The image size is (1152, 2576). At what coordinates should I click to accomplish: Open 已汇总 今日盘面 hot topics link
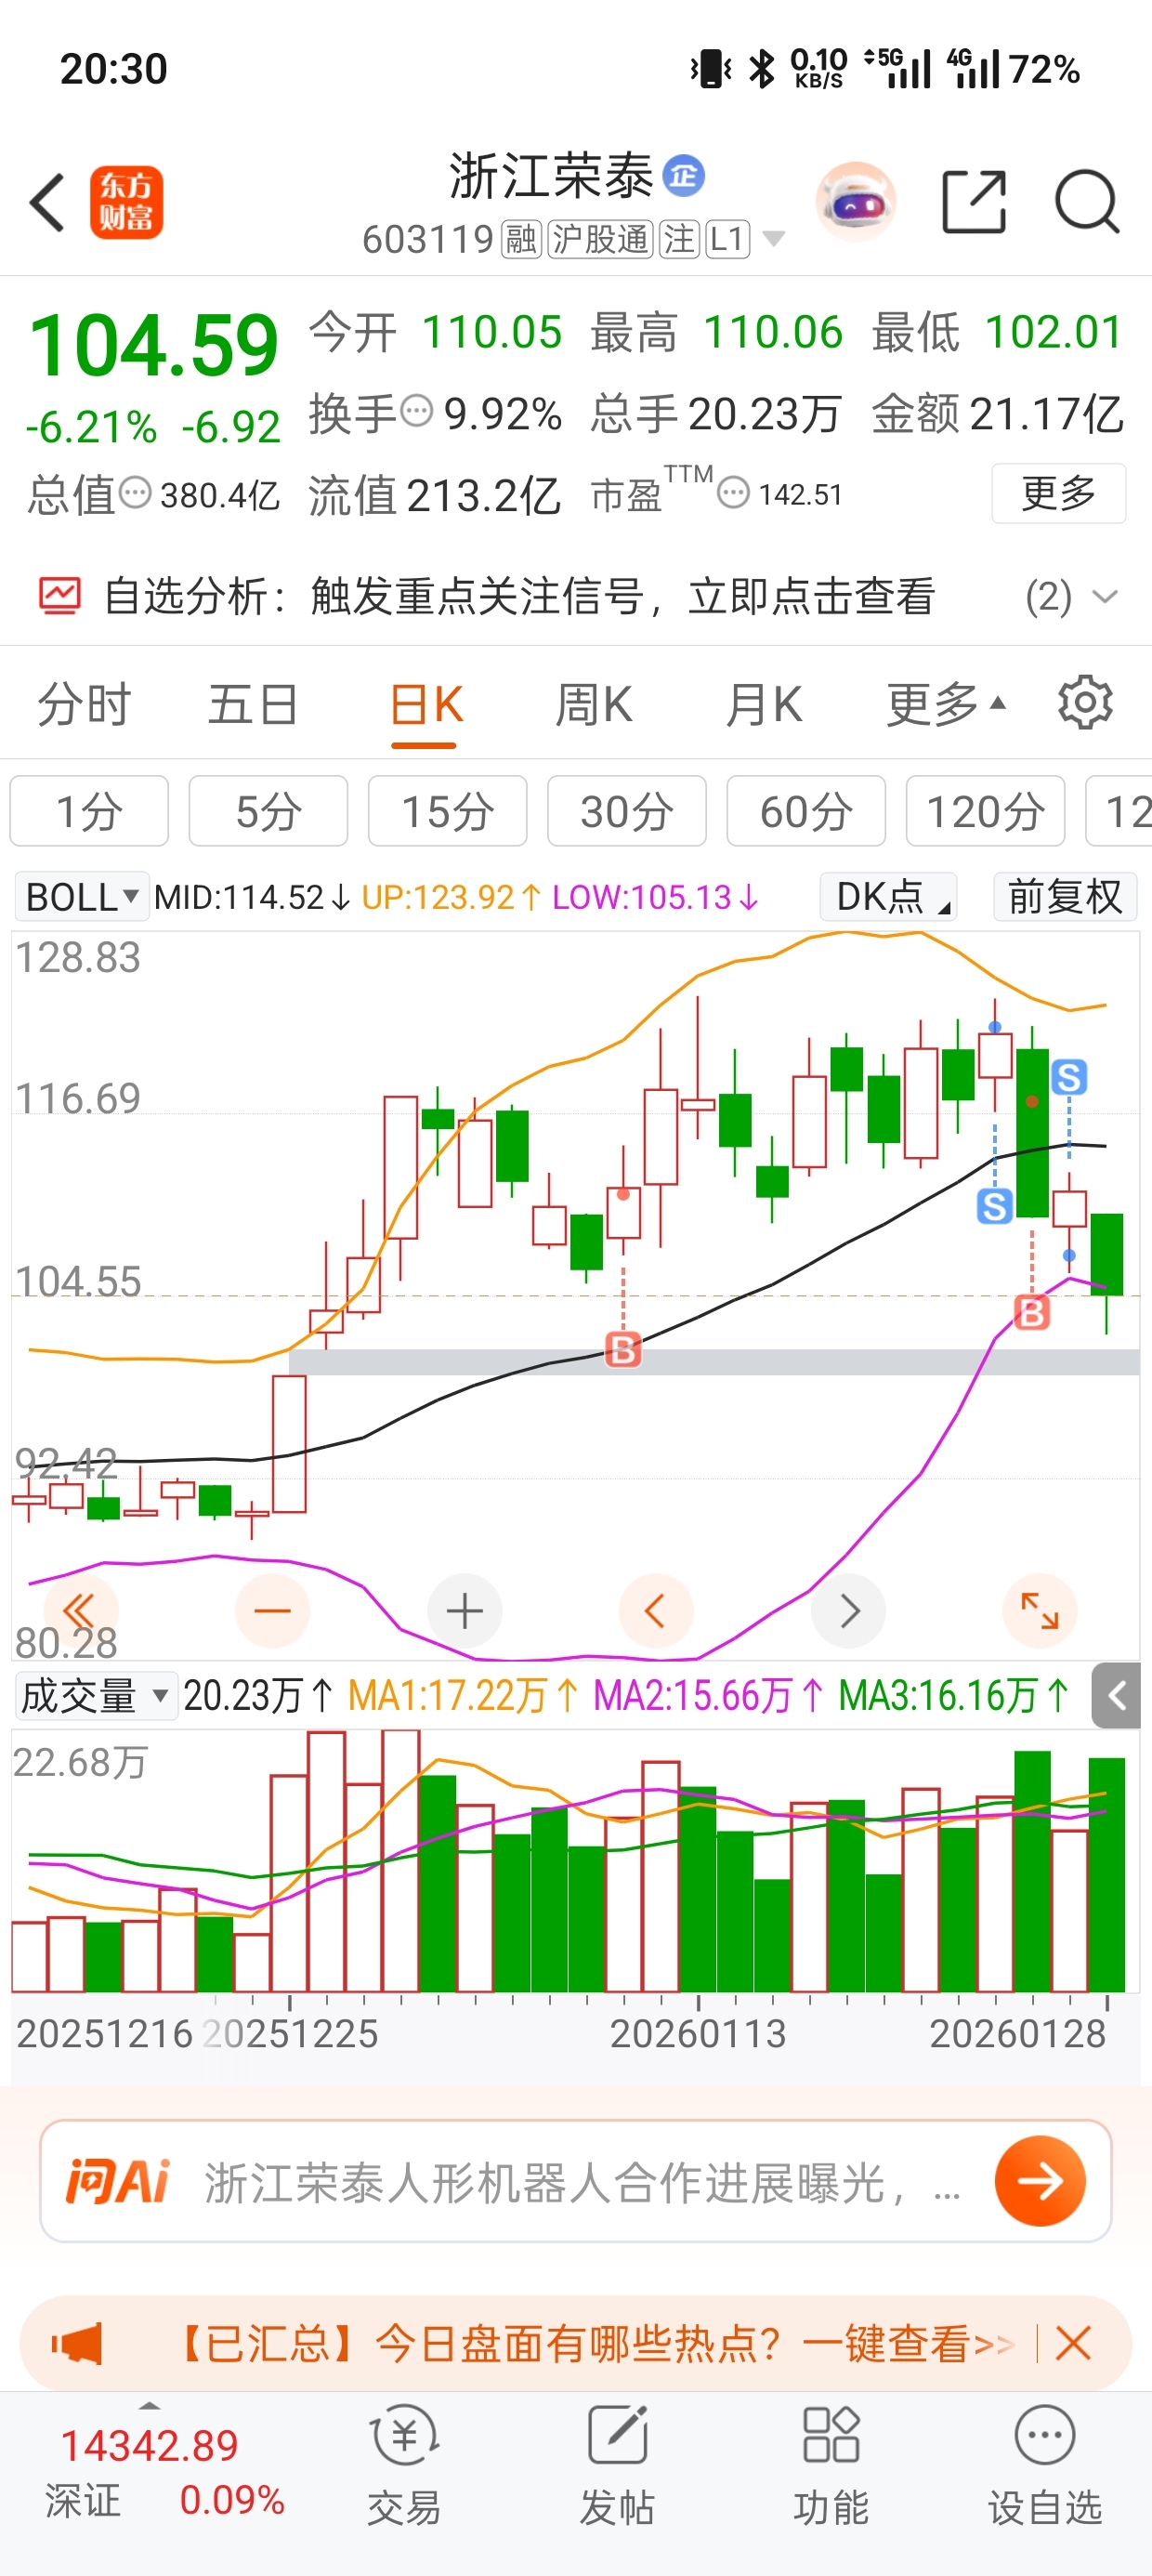click(595, 2343)
